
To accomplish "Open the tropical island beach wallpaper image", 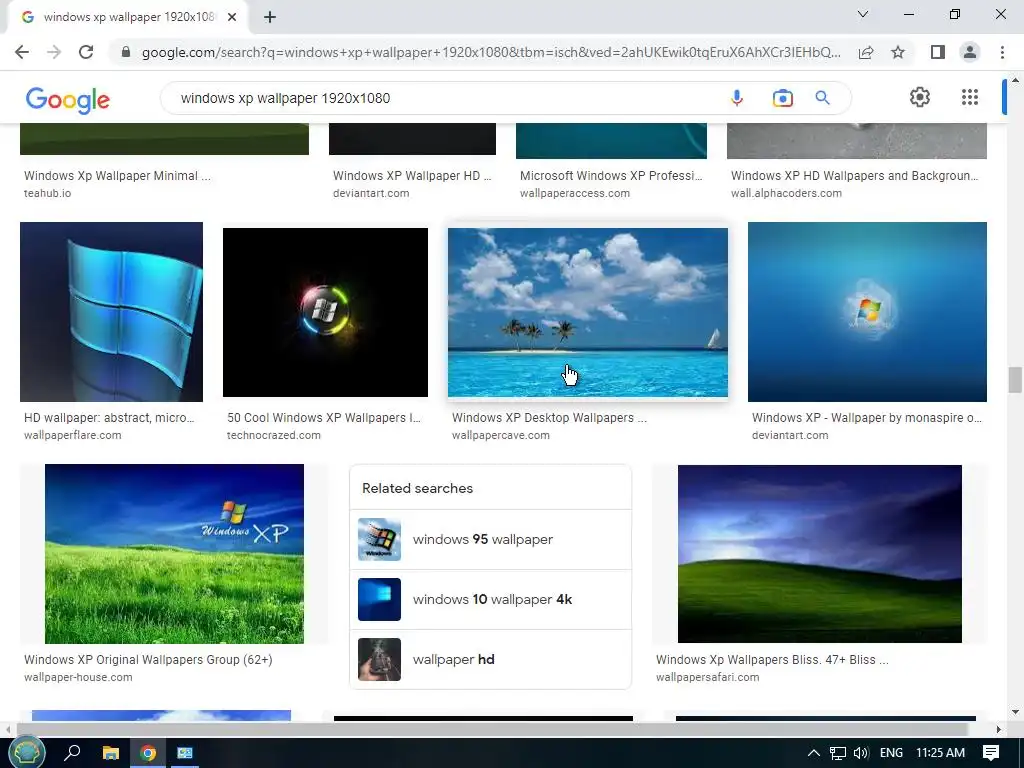I will 588,312.
